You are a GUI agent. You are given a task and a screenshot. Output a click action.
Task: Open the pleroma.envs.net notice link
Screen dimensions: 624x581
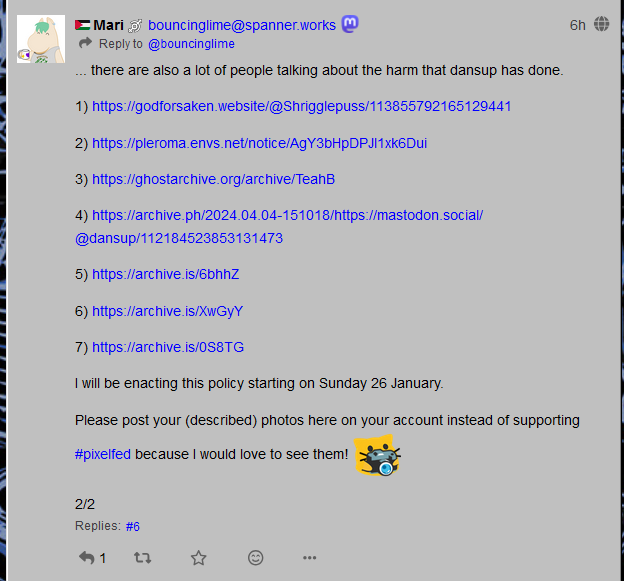[x=259, y=143]
